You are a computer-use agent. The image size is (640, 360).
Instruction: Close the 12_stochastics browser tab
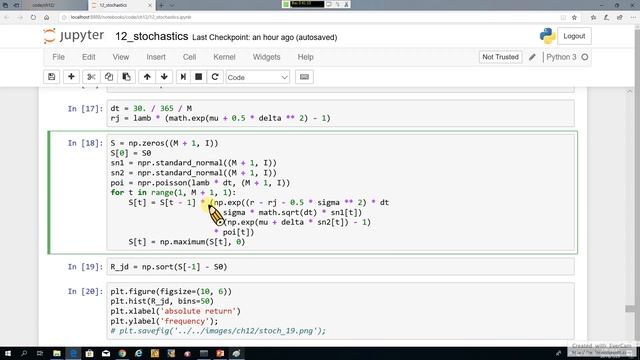coord(150,5)
